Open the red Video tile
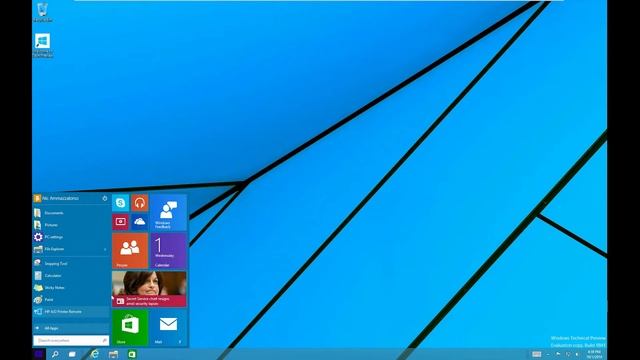 pyautogui.click(x=120, y=222)
